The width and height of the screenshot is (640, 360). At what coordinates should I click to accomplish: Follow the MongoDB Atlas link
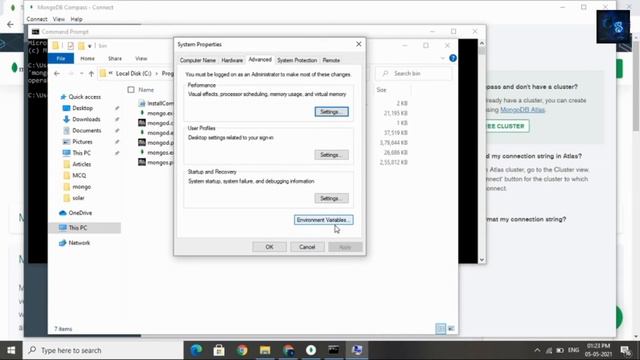pos(522,110)
